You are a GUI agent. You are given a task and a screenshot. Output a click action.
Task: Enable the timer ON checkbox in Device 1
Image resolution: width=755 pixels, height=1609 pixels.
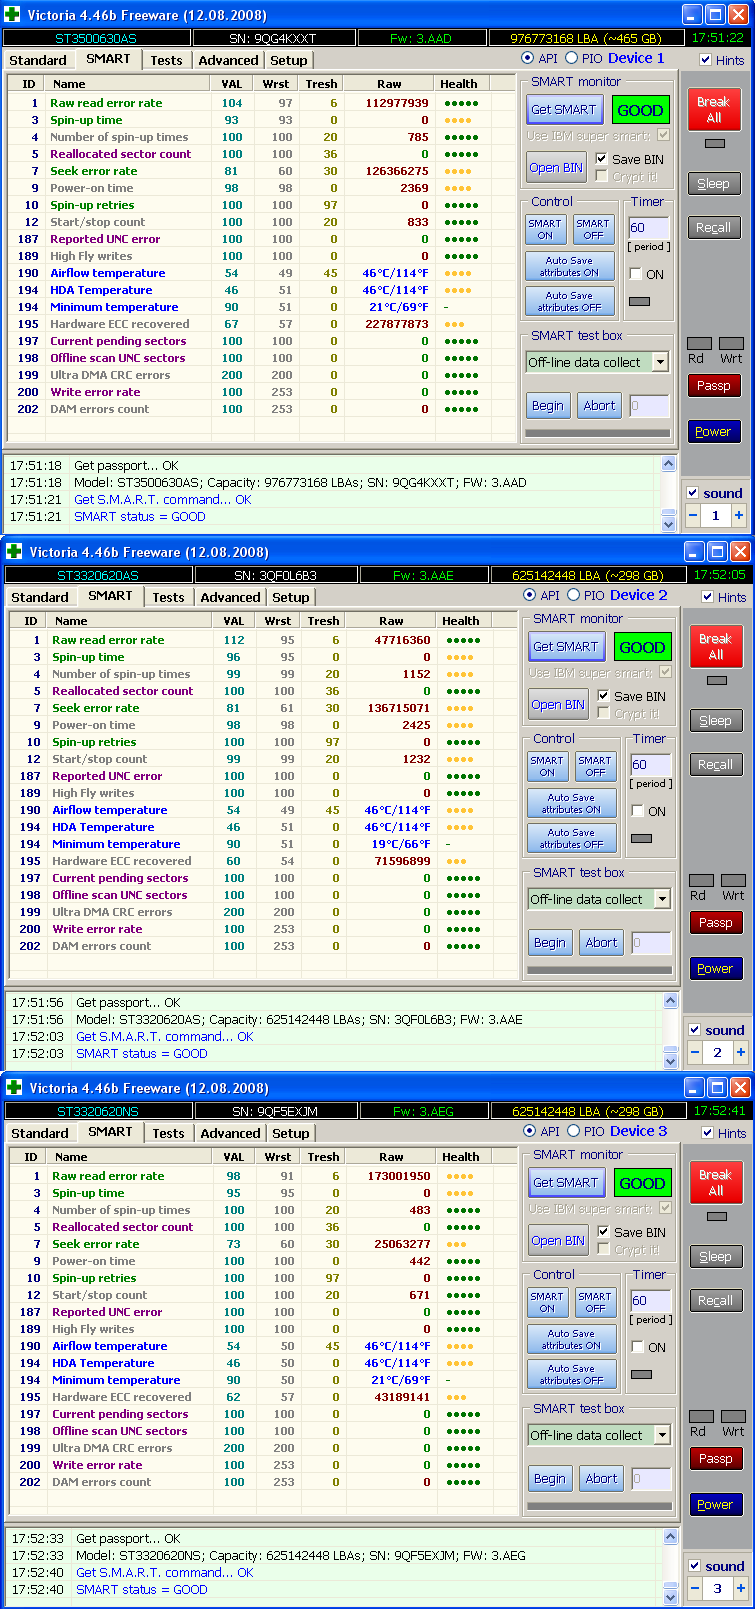click(x=635, y=274)
